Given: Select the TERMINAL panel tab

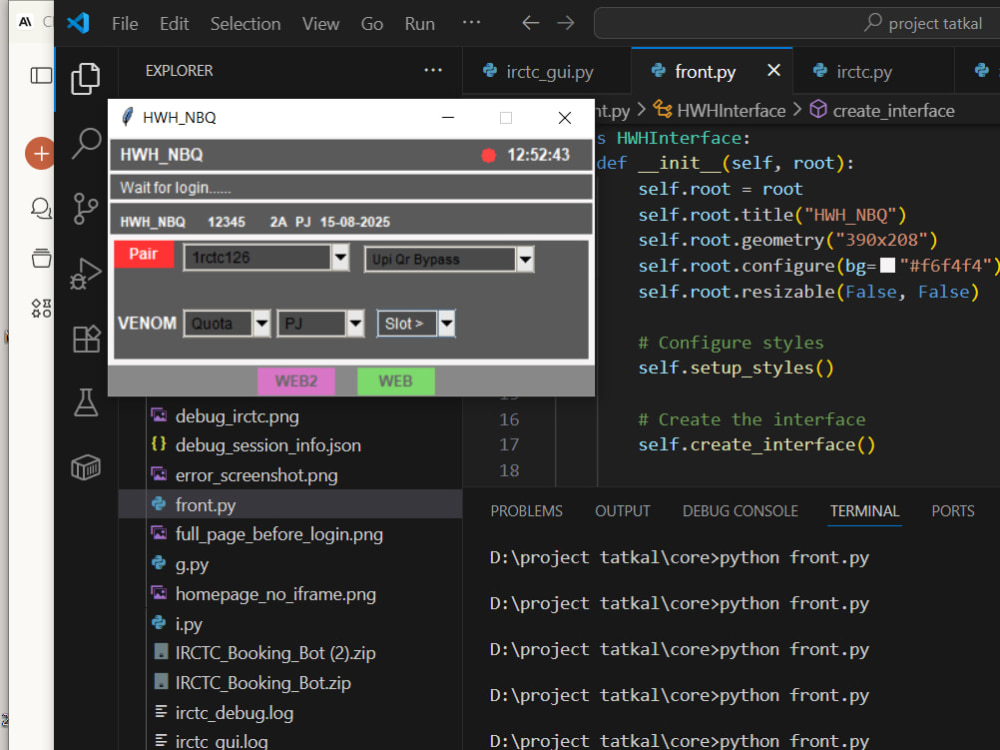Looking at the screenshot, I should click(864, 511).
